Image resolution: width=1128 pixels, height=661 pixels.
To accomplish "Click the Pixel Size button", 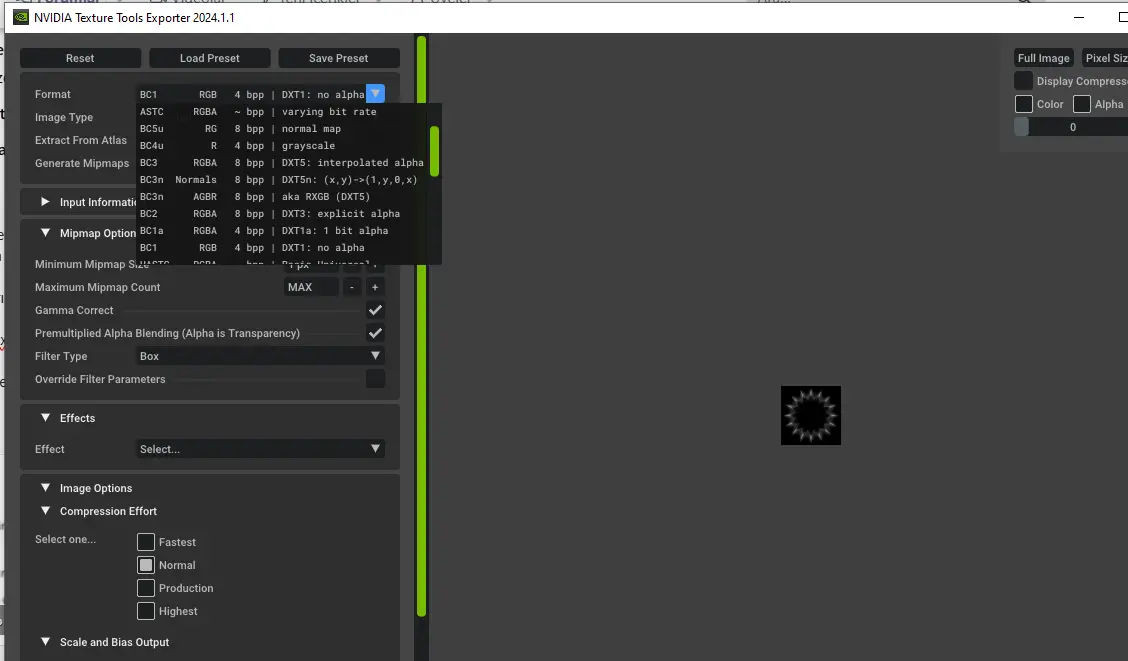I will pyautogui.click(x=1105, y=58).
